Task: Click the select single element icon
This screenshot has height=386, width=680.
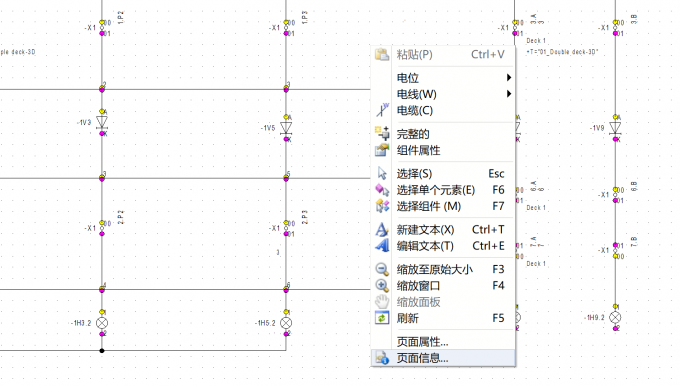Action: [x=382, y=190]
